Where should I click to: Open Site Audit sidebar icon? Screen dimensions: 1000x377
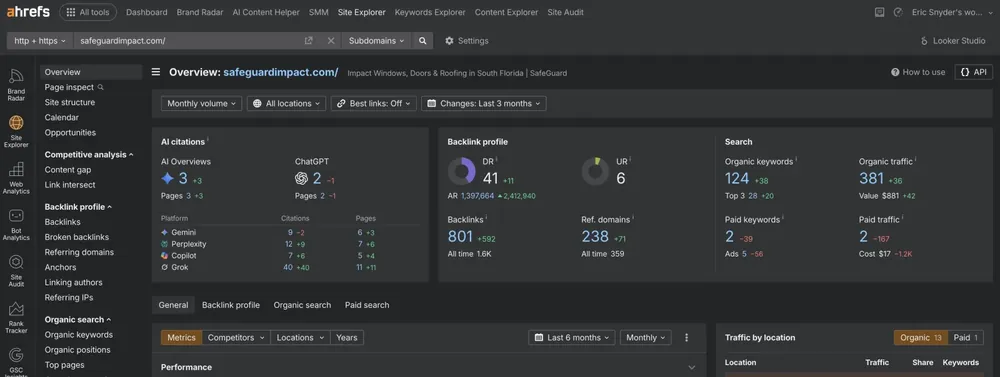[16, 272]
